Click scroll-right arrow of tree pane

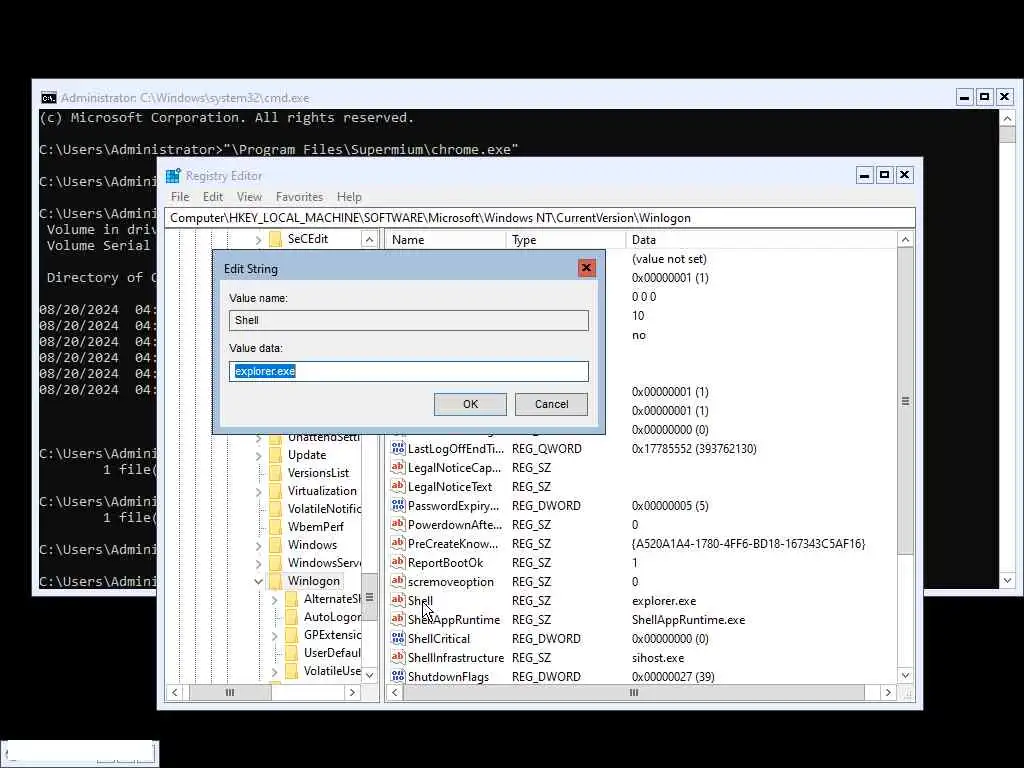click(x=353, y=692)
